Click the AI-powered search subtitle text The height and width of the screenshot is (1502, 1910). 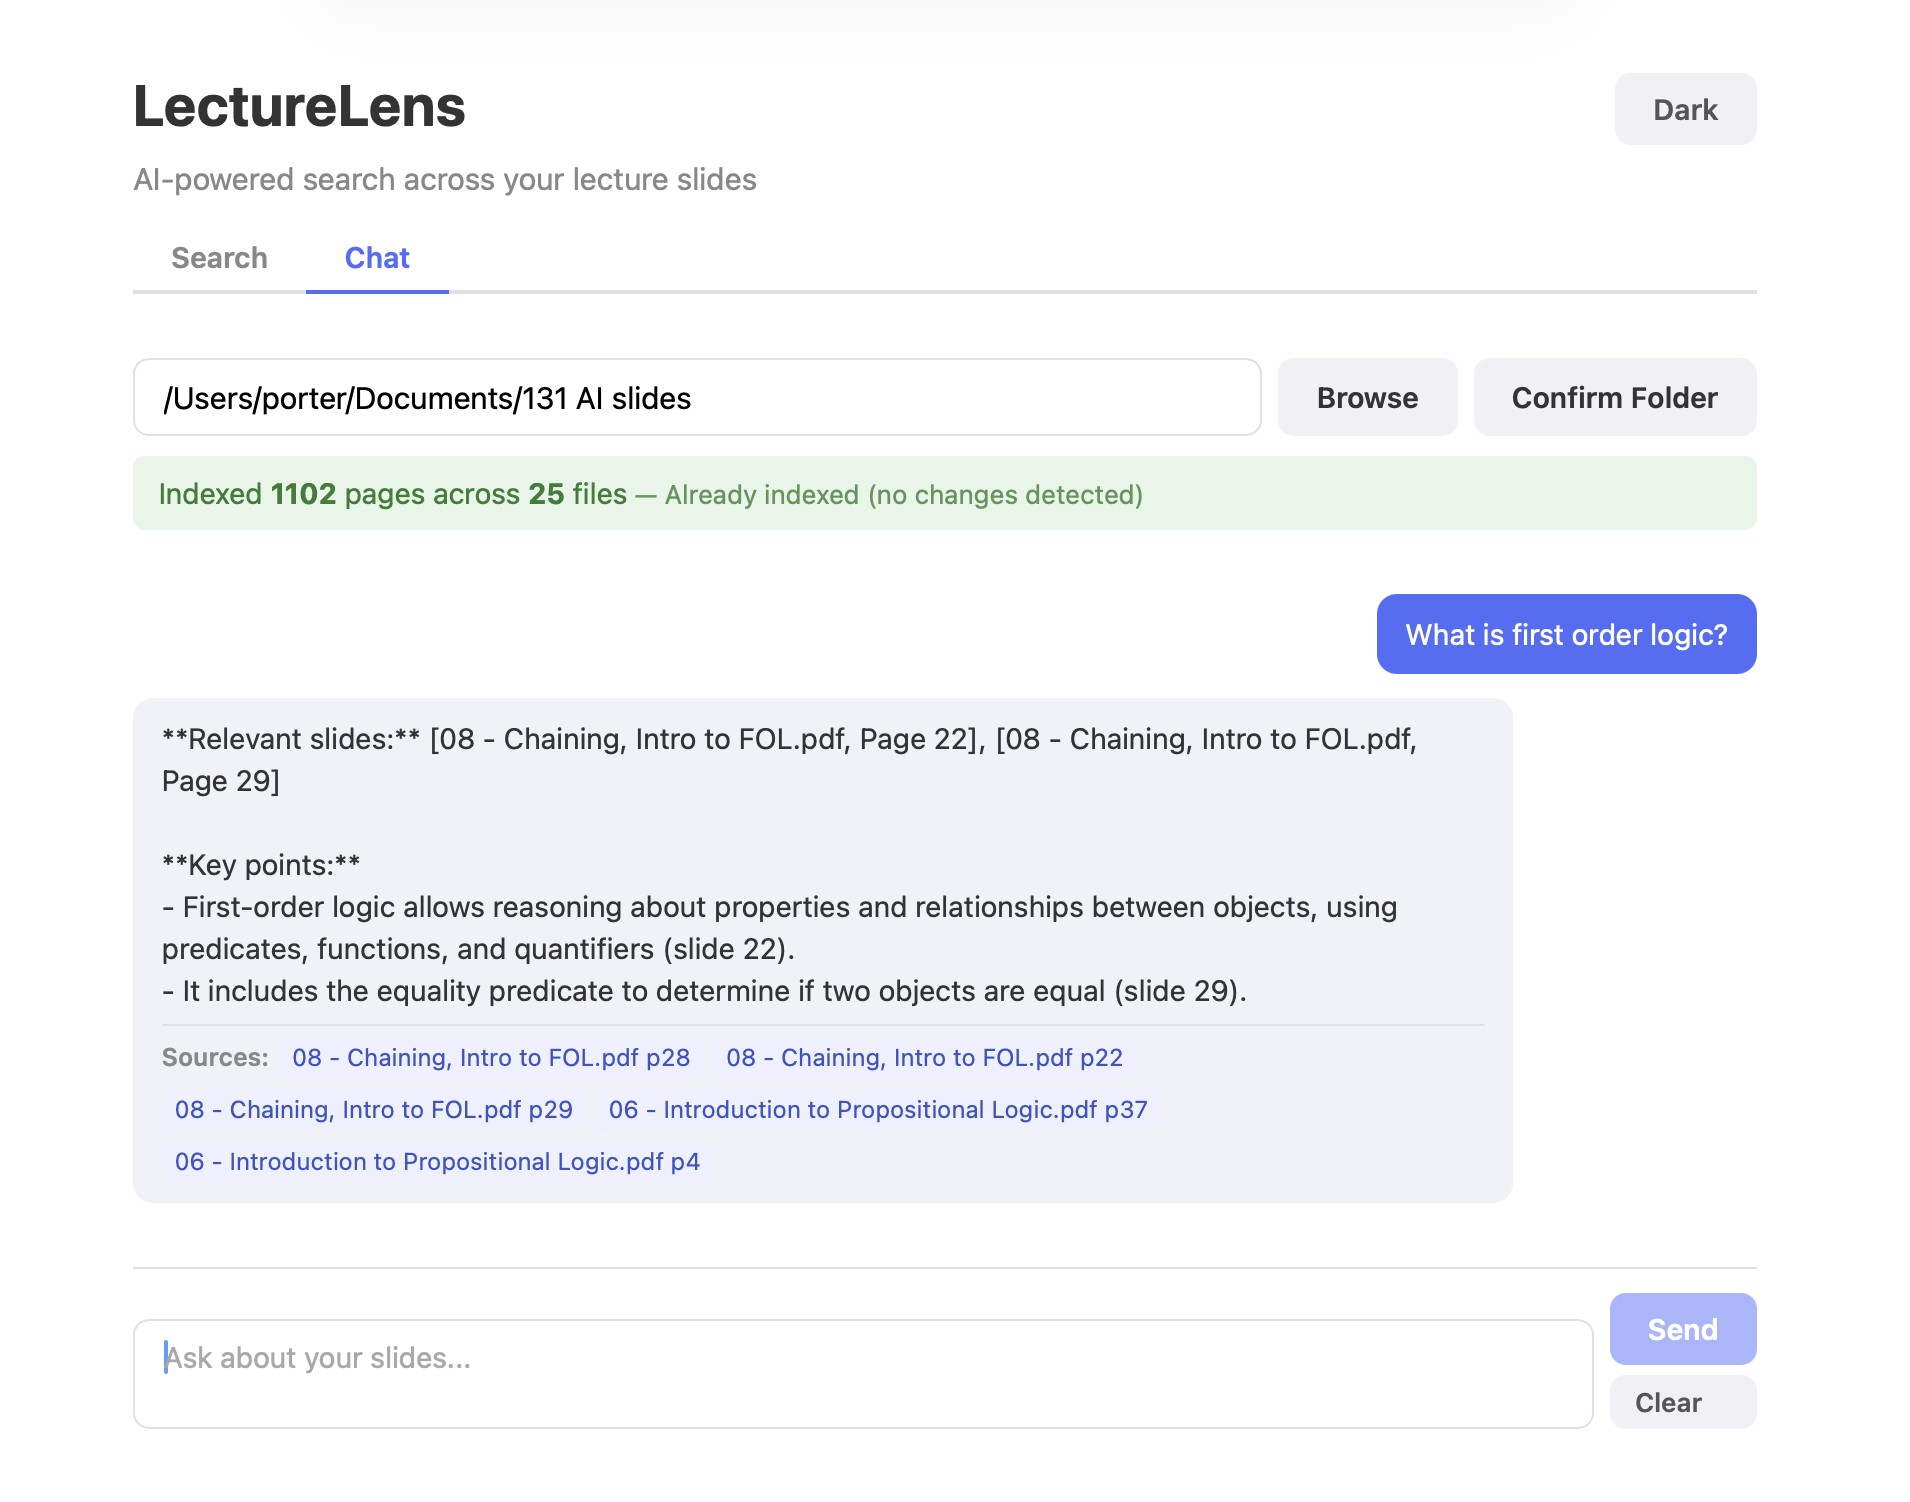pos(445,180)
